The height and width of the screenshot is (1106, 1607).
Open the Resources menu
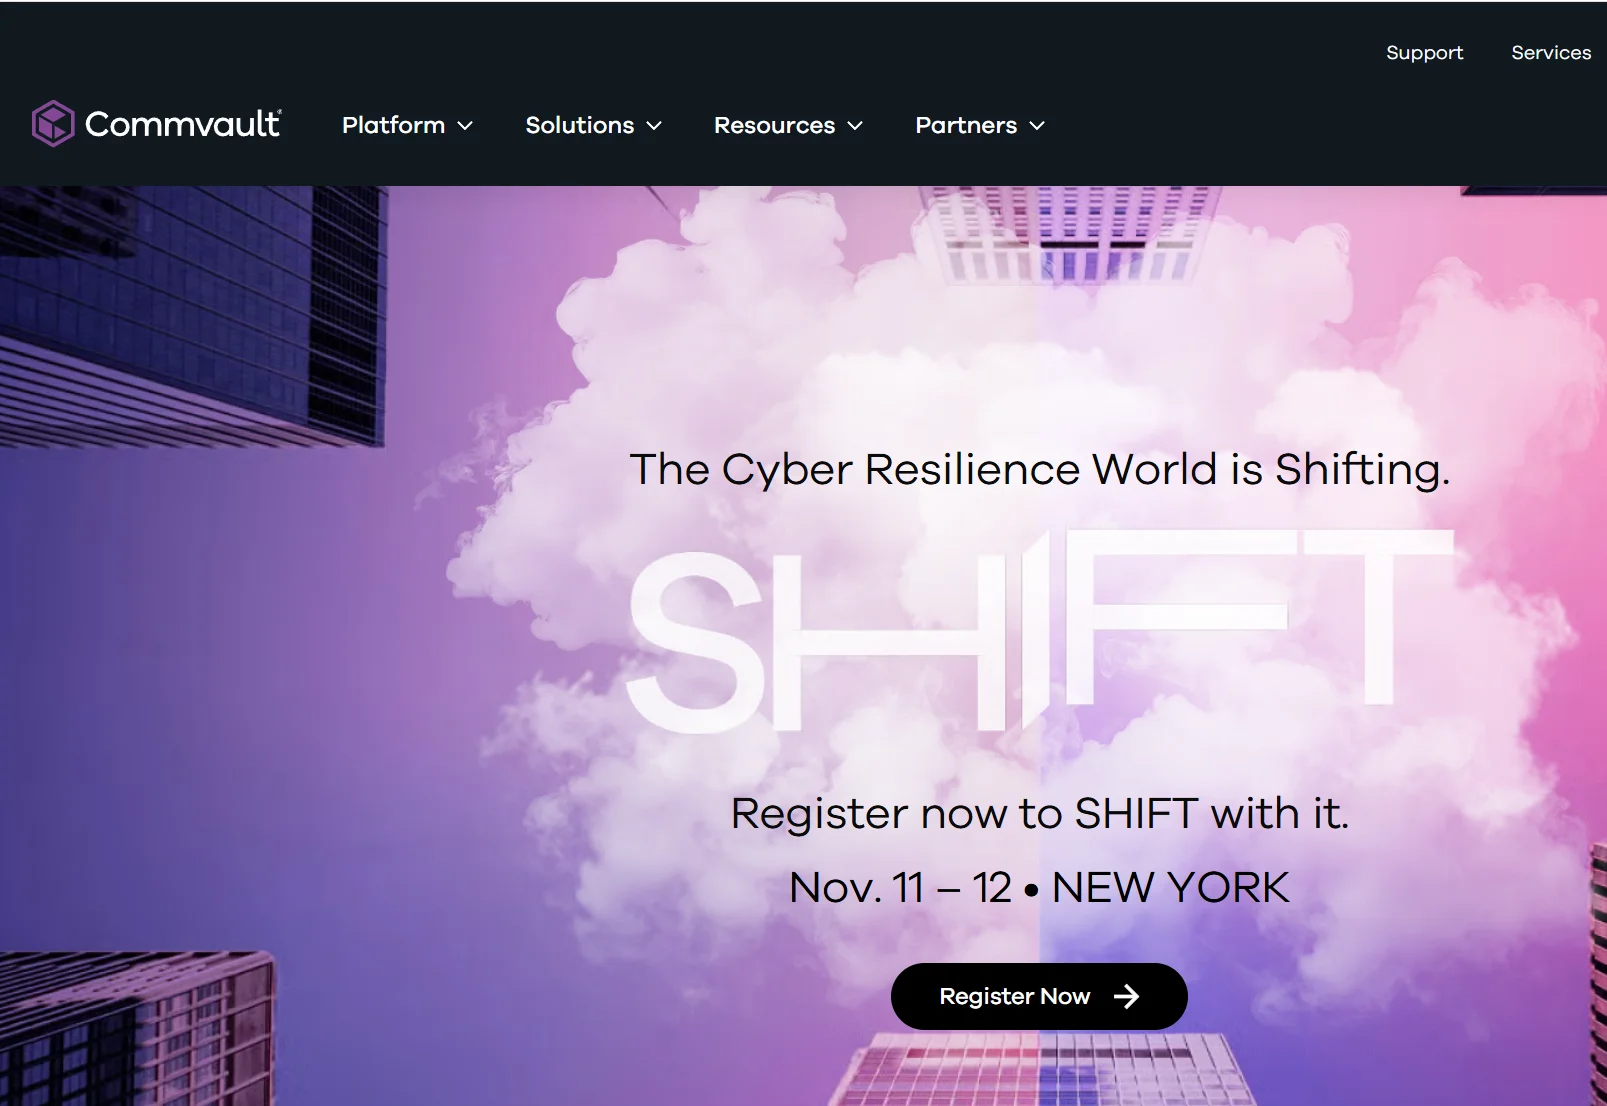pyautogui.click(x=788, y=125)
